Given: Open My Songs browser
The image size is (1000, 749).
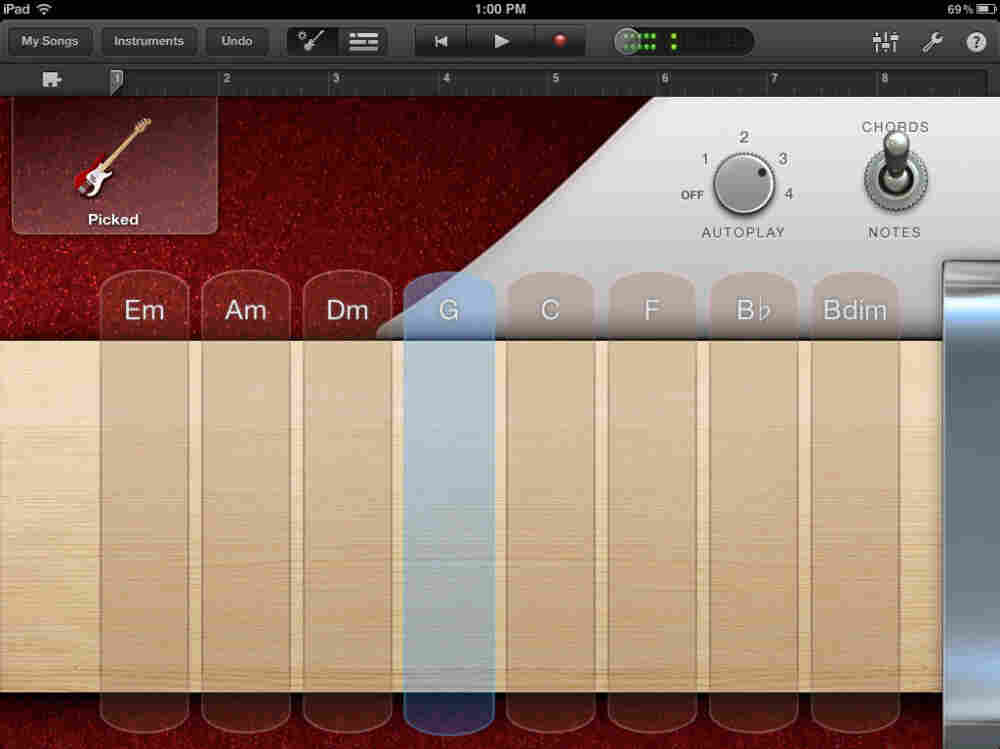Looking at the screenshot, I should (x=49, y=41).
